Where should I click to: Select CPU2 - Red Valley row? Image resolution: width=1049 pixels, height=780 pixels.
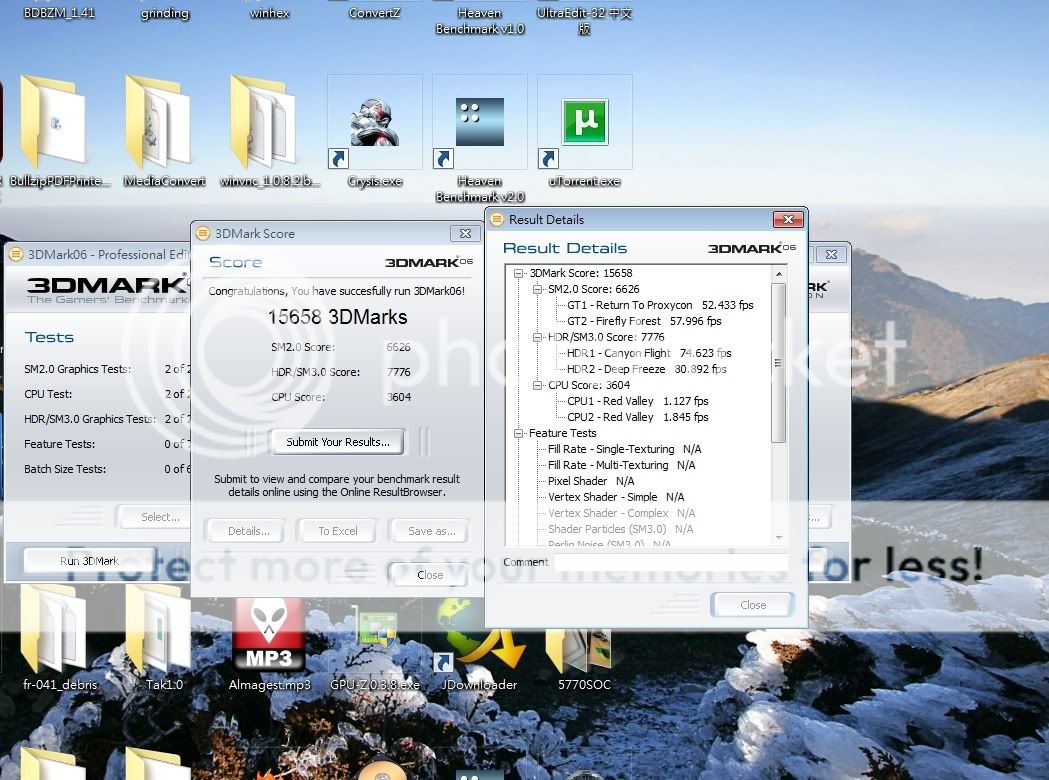tap(638, 417)
